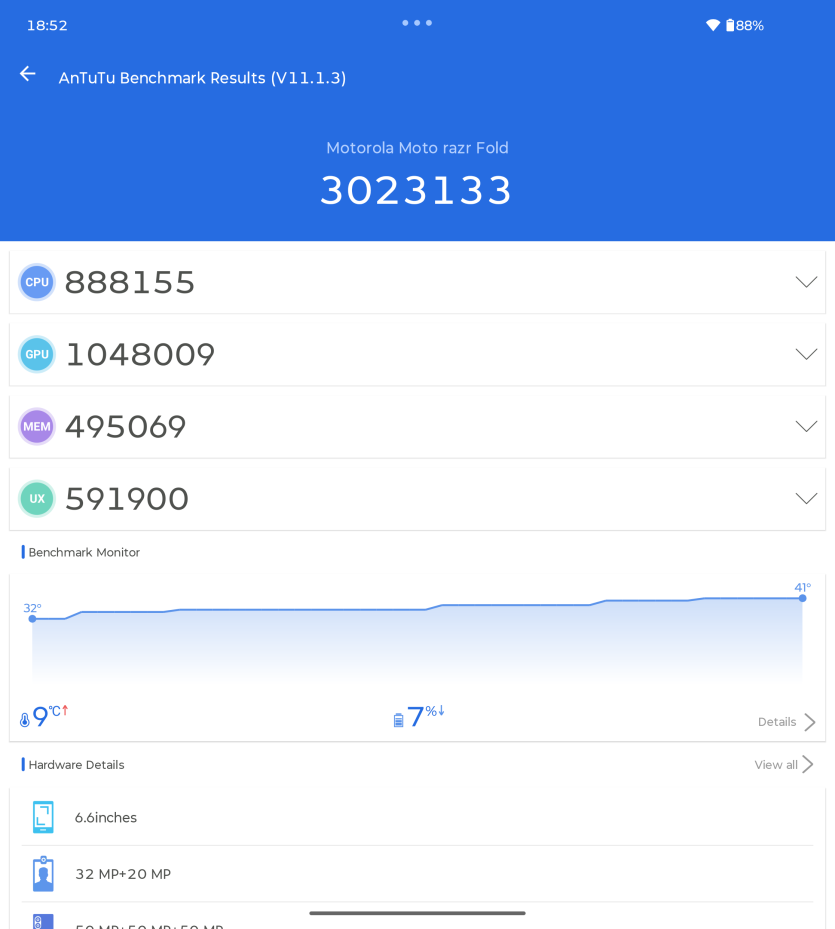Tap the front camera icon
This screenshot has height=929, width=835.
43,874
